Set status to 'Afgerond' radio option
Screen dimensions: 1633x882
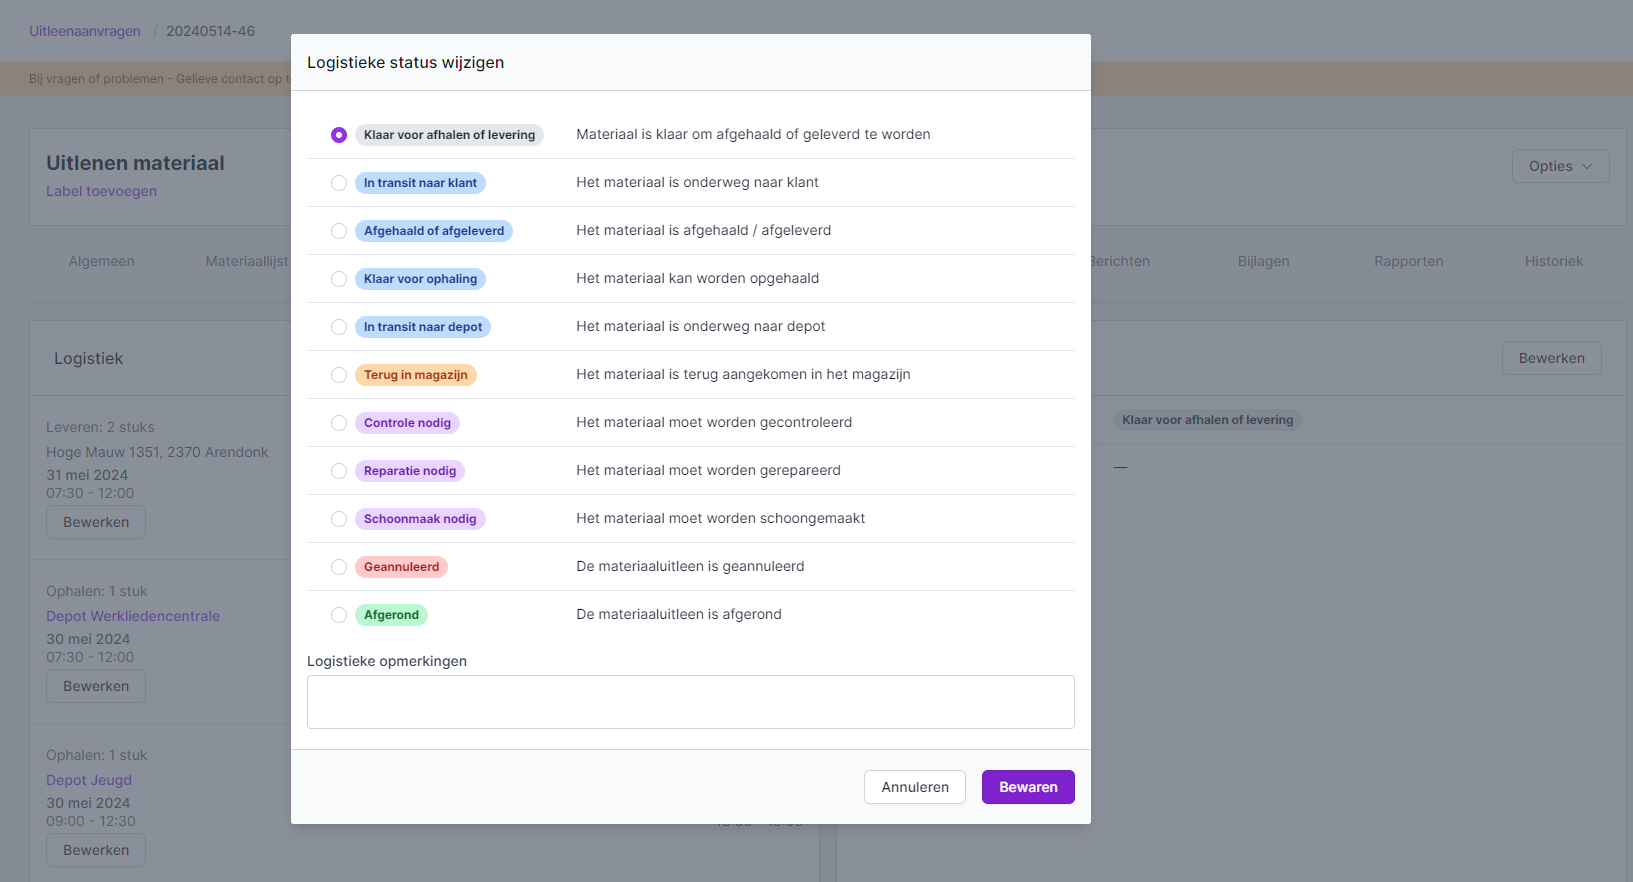(339, 615)
